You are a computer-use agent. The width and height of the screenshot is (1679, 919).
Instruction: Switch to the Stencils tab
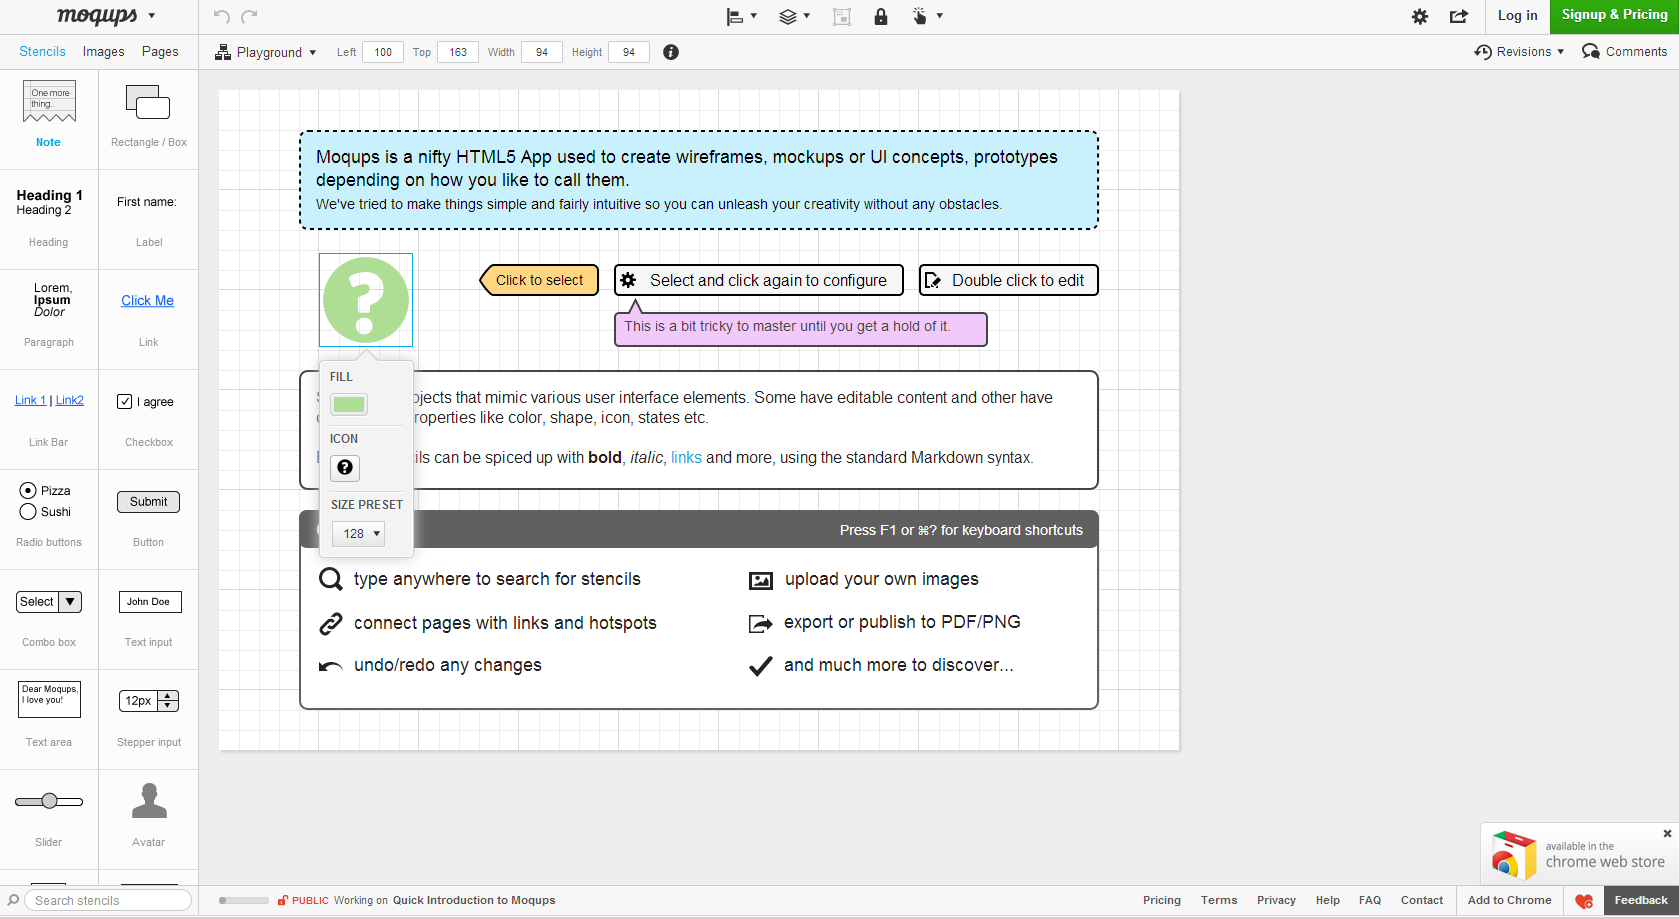tap(42, 52)
